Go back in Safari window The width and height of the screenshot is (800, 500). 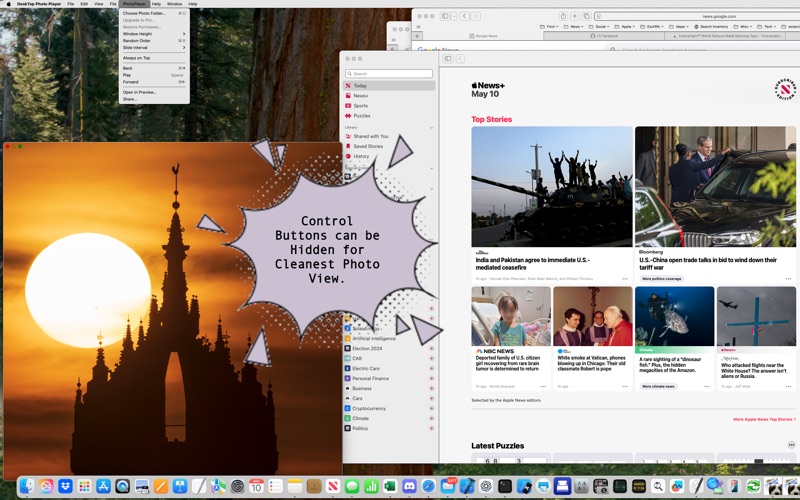coord(464,16)
